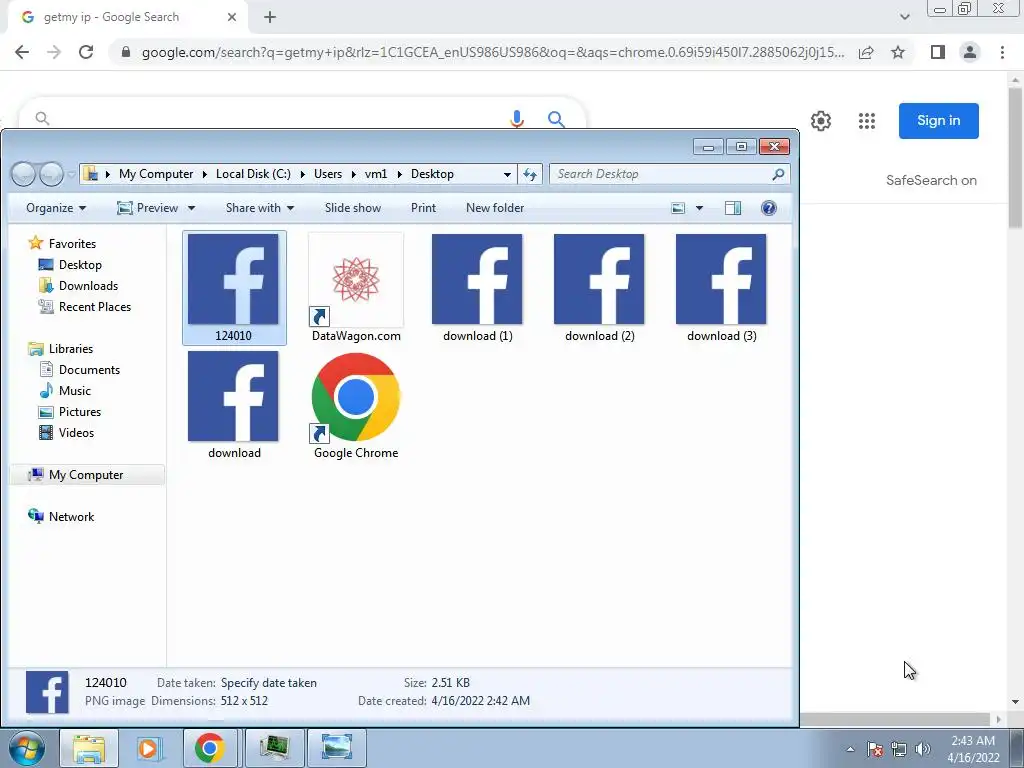Click the Print toolbar button
The image size is (1024, 768).
coord(423,208)
